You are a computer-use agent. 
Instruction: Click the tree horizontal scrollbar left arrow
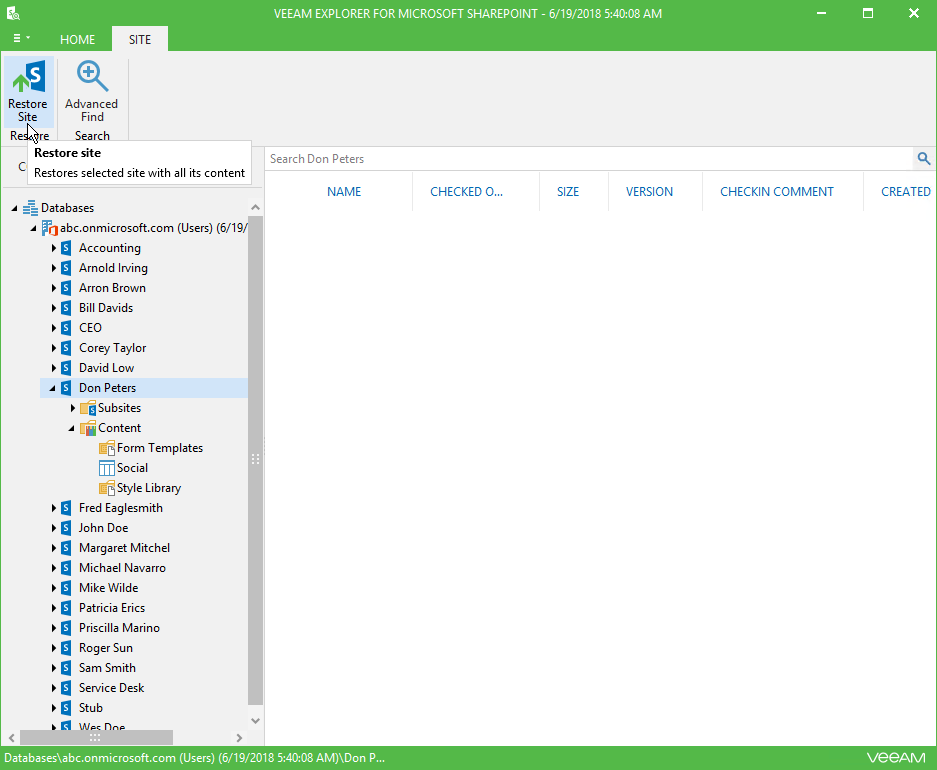[12, 738]
